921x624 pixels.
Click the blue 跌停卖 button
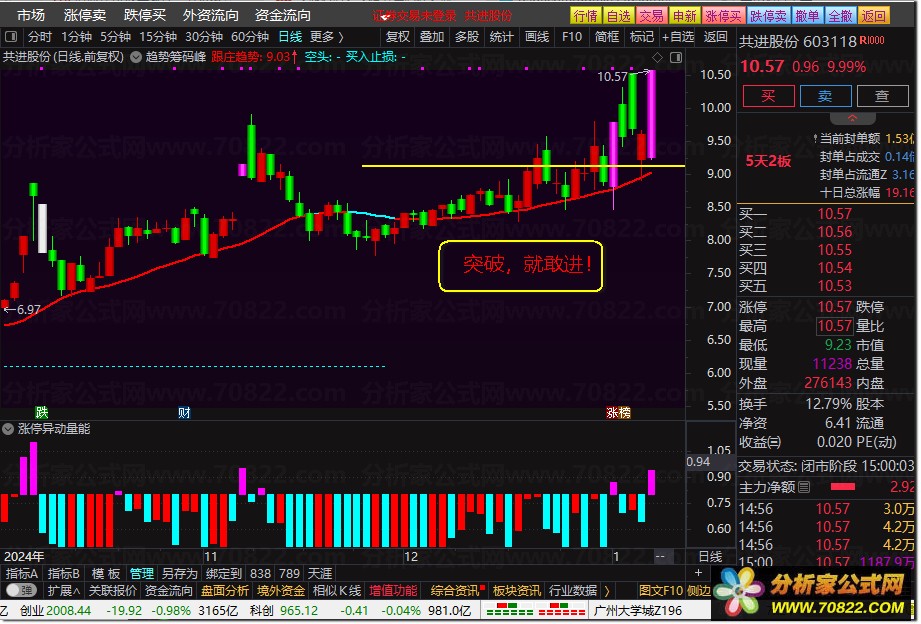[x=768, y=16]
